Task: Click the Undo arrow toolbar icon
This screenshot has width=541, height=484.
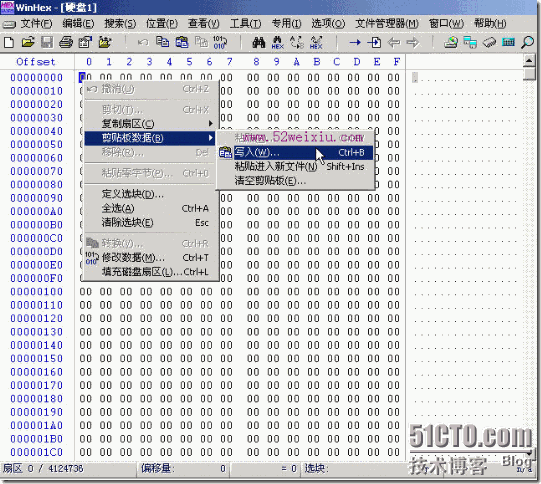Action: click(x=143, y=42)
